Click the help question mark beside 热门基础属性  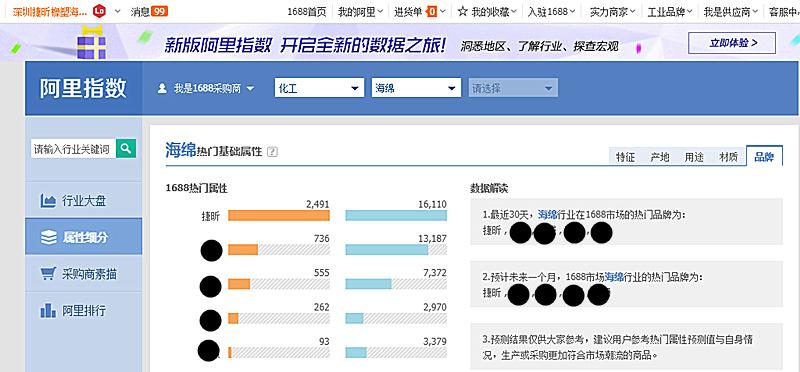tap(272, 152)
